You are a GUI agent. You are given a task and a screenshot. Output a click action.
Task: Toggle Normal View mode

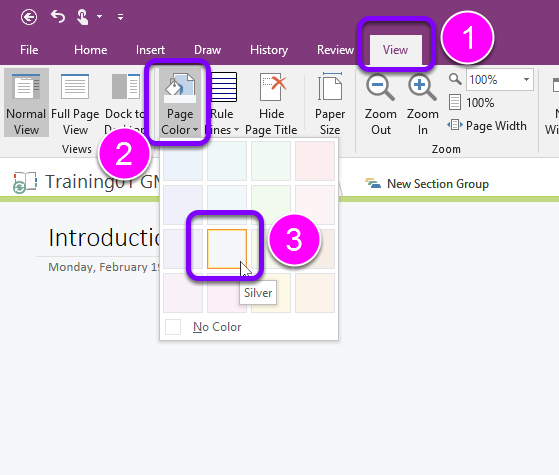coord(26,103)
